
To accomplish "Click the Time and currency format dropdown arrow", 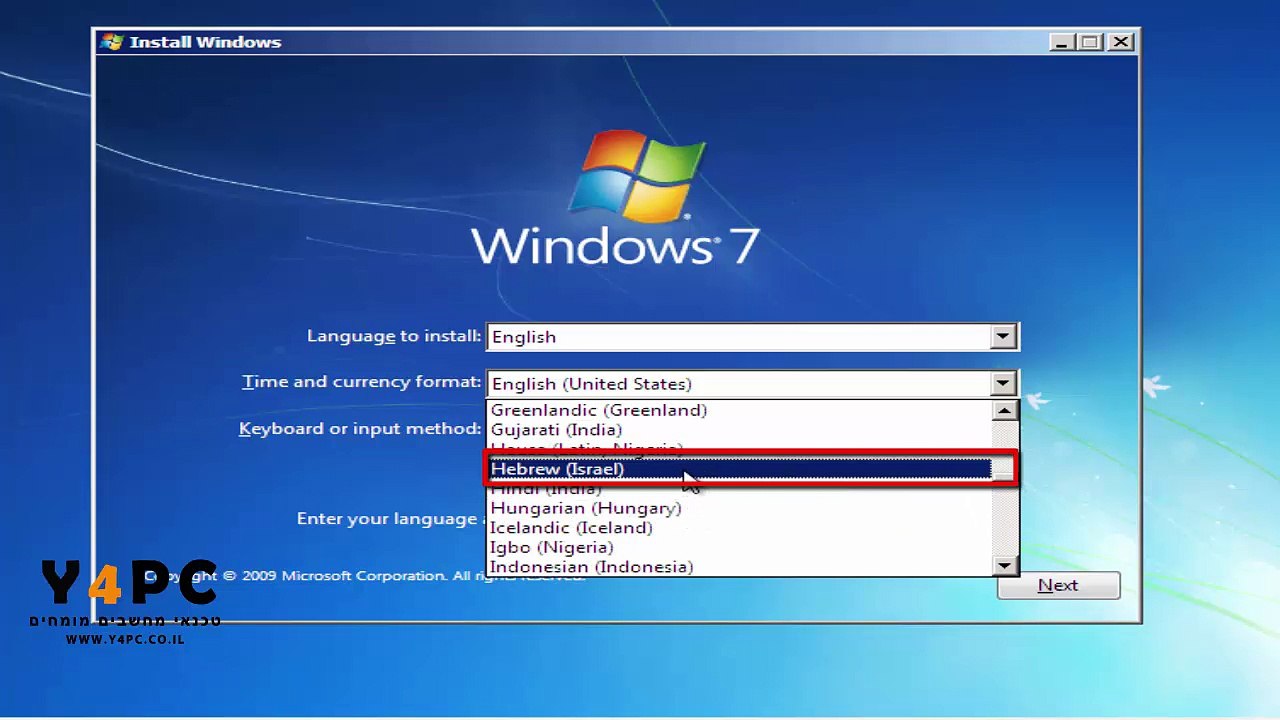I will 1003,383.
